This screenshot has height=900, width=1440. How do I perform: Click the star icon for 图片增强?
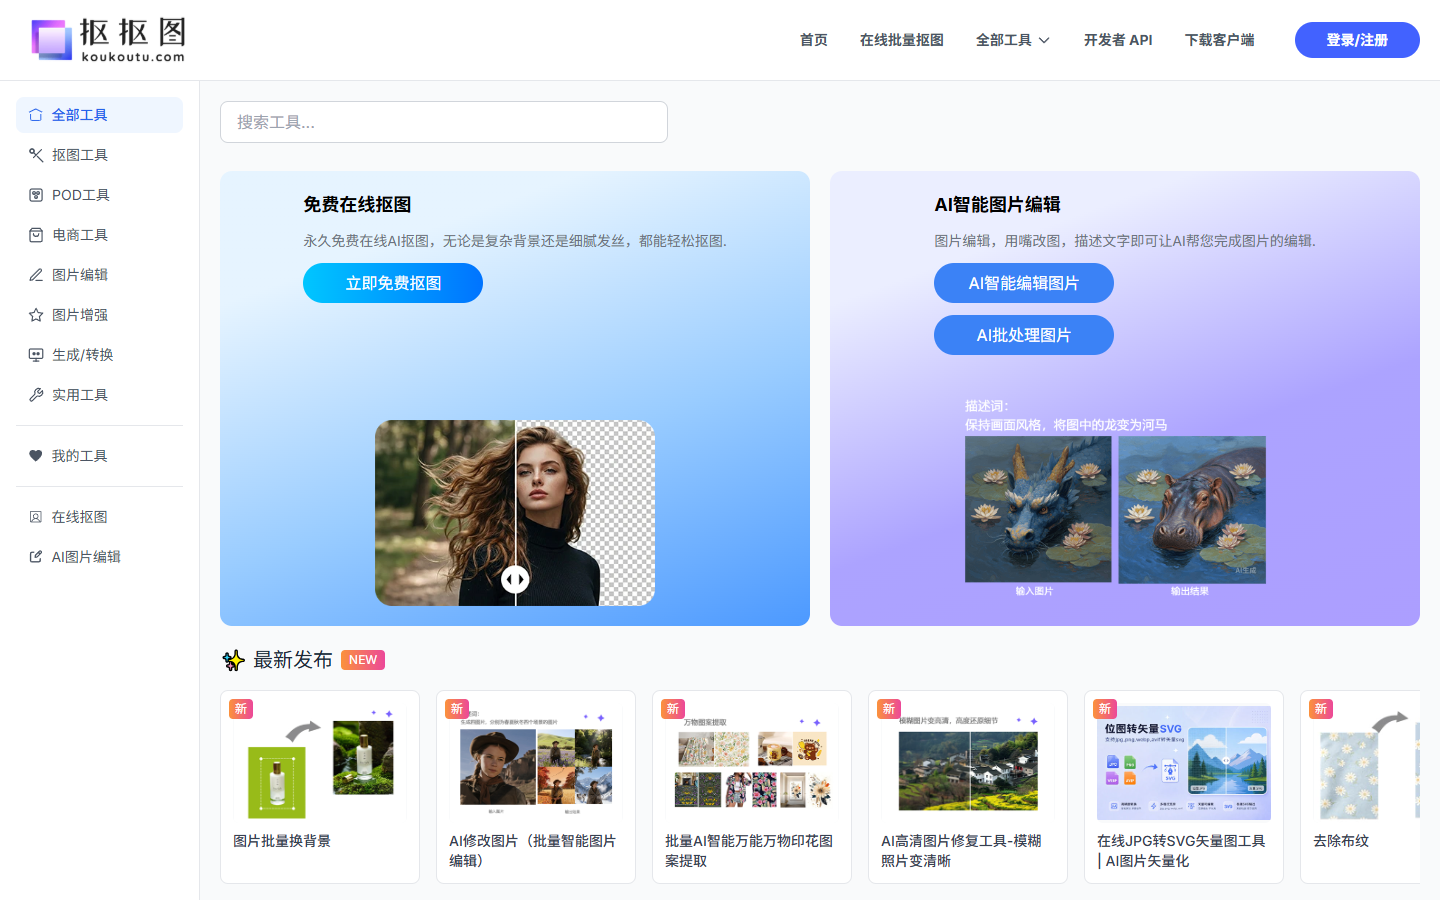coord(36,315)
